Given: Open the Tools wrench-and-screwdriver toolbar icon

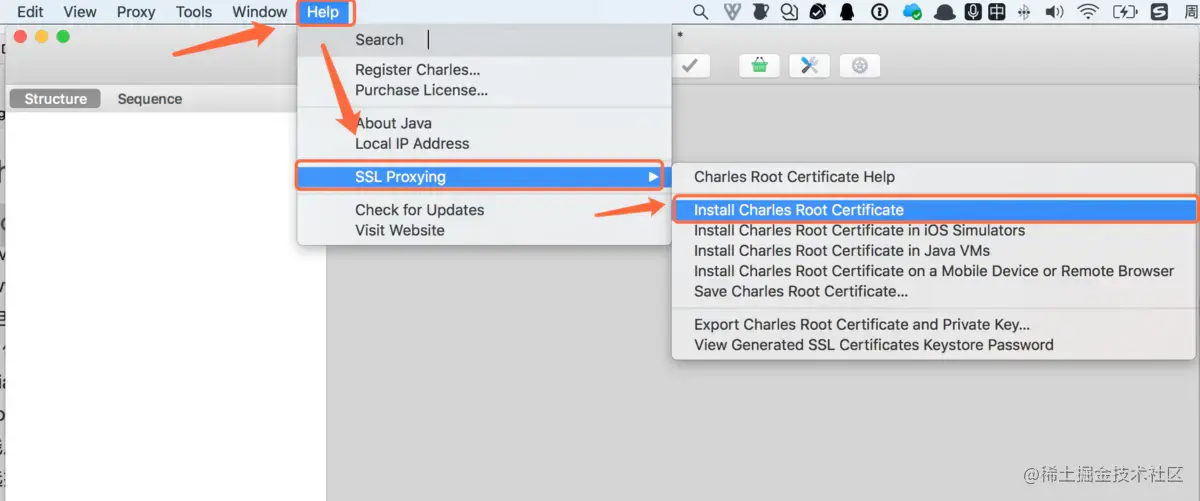Looking at the screenshot, I should tap(809, 65).
